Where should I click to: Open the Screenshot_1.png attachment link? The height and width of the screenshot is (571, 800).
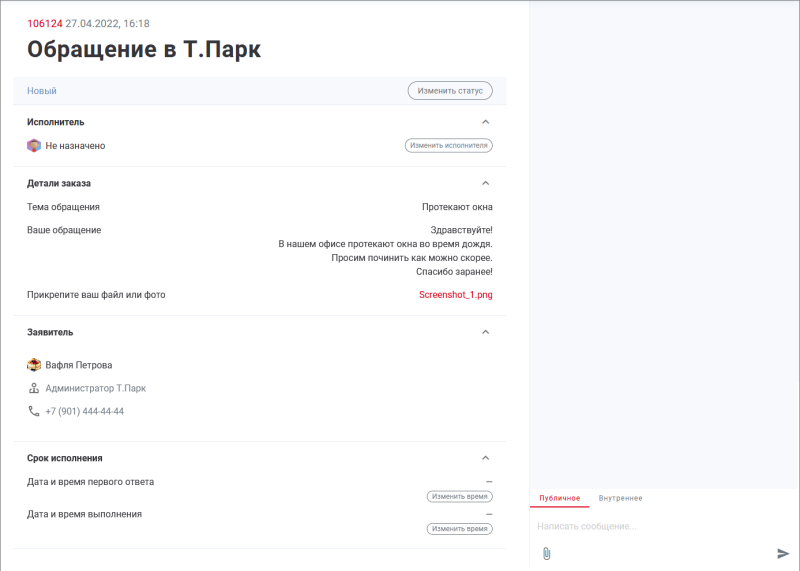[455, 295]
